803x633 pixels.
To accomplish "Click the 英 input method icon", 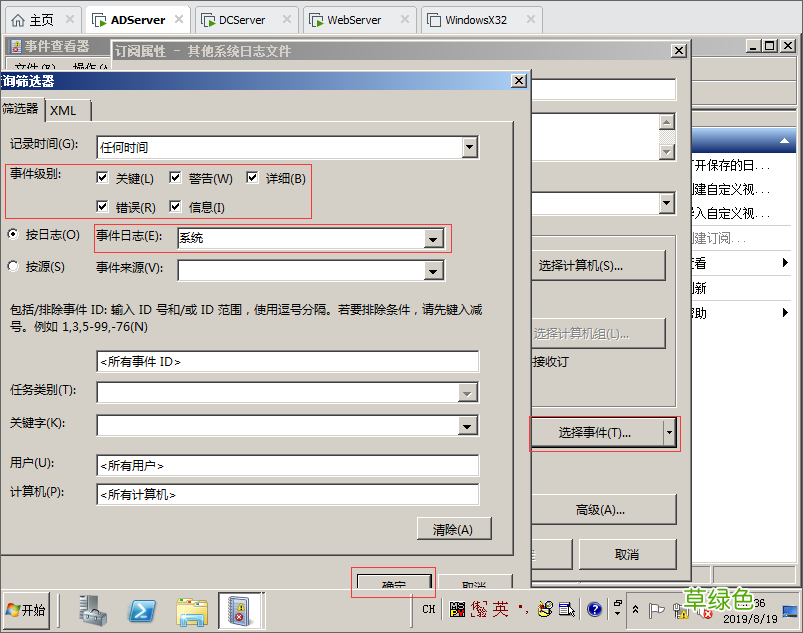I will [x=497, y=609].
